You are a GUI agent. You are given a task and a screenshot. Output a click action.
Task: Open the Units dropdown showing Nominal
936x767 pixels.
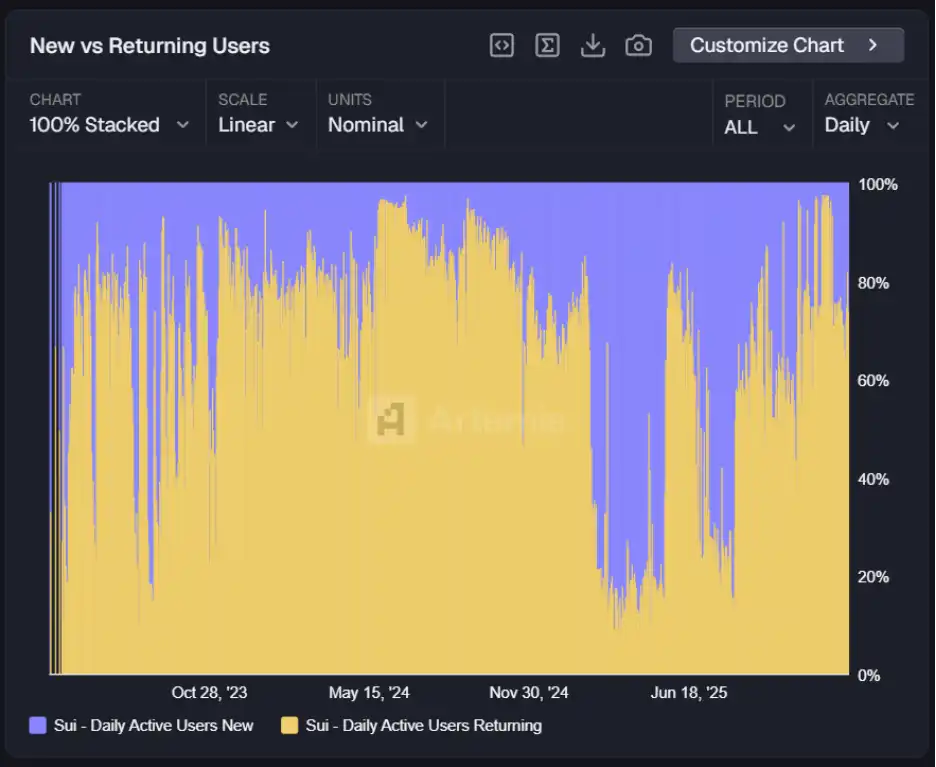pos(377,125)
